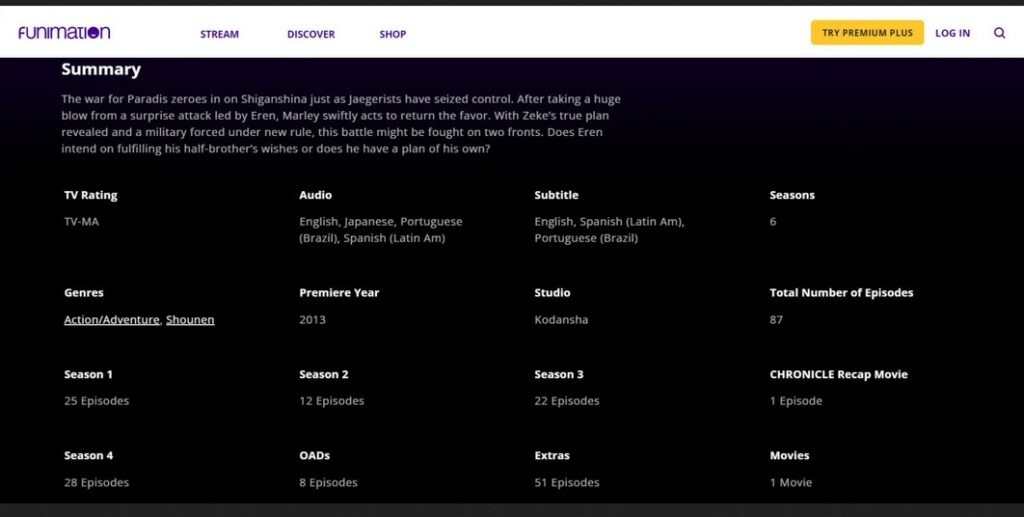
Task: Click the 'Season 2' label
Action: [x=324, y=375]
